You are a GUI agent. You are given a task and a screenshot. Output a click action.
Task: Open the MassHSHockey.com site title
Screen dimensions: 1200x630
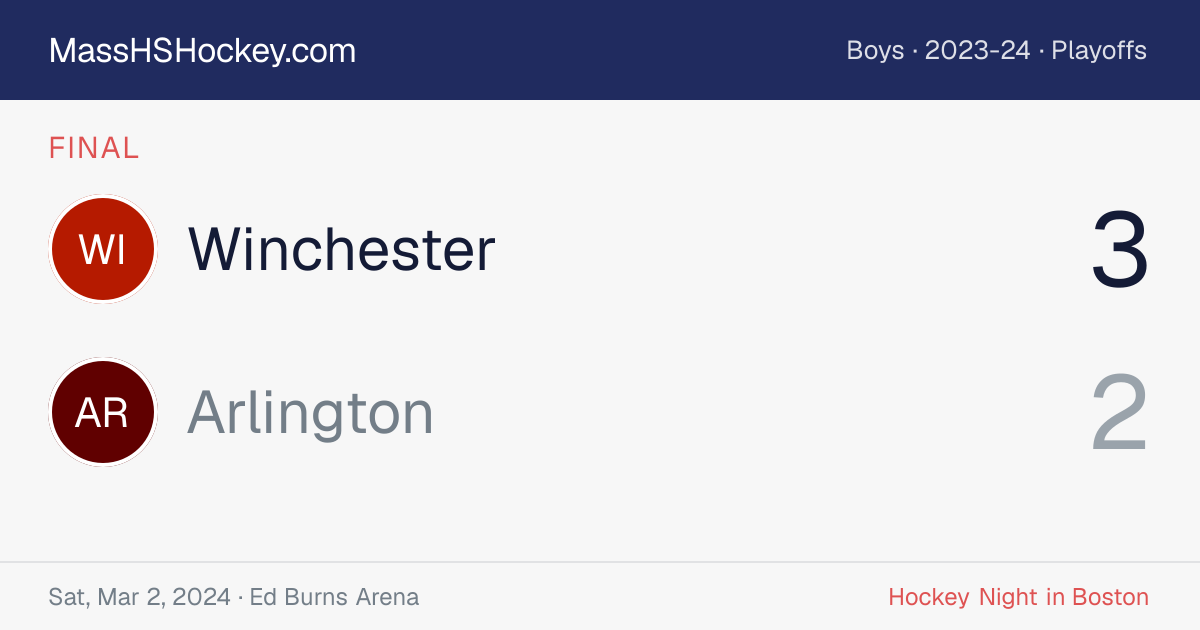(x=203, y=50)
